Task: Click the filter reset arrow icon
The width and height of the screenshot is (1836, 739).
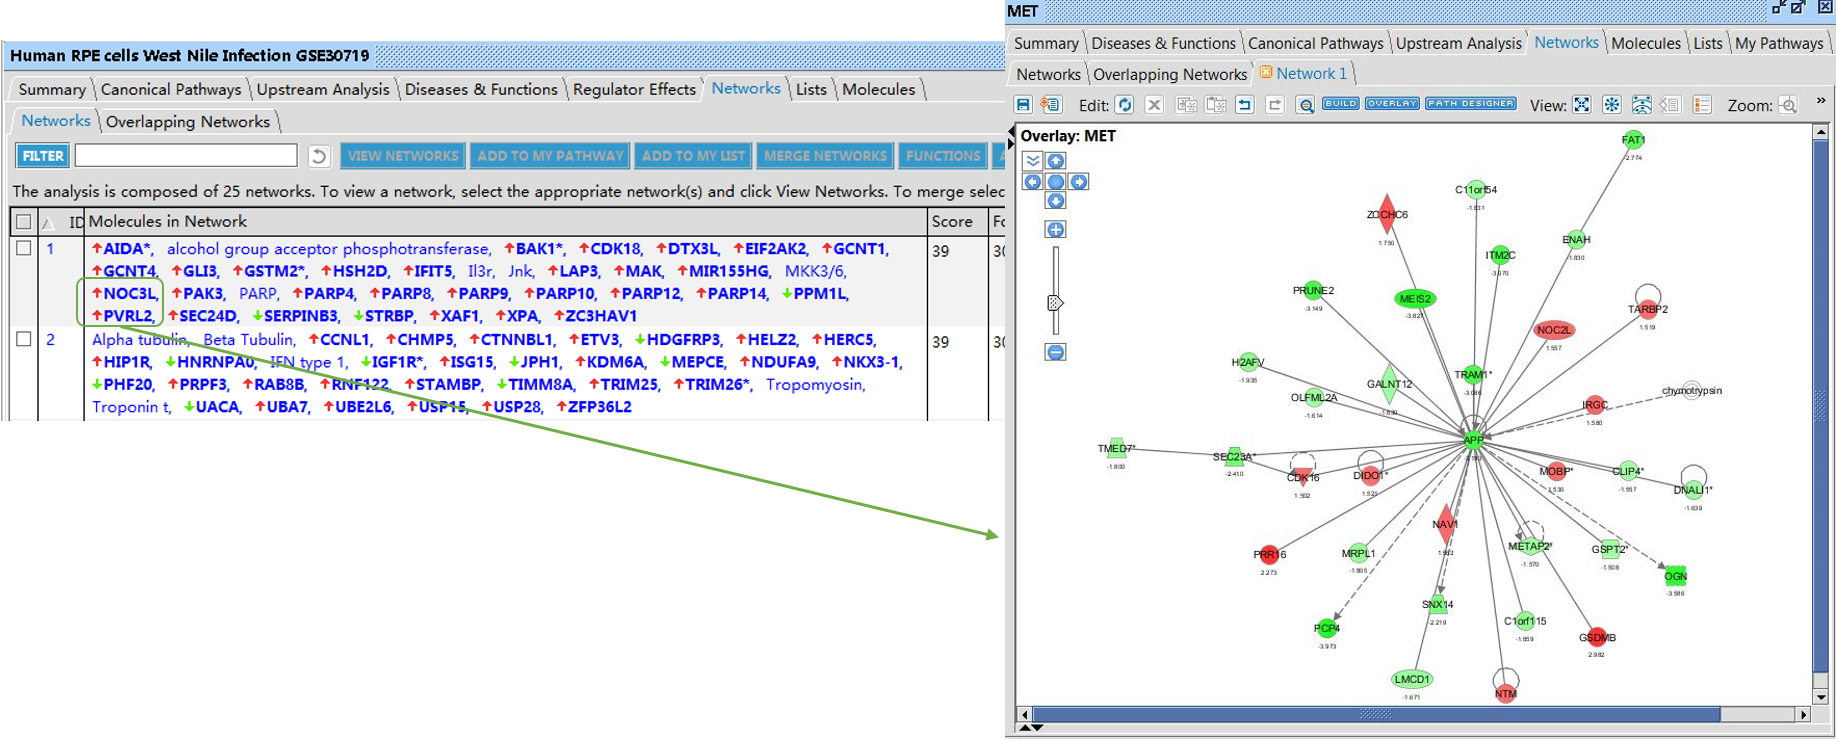Action: pyautogui.click(x=318, y=156)
